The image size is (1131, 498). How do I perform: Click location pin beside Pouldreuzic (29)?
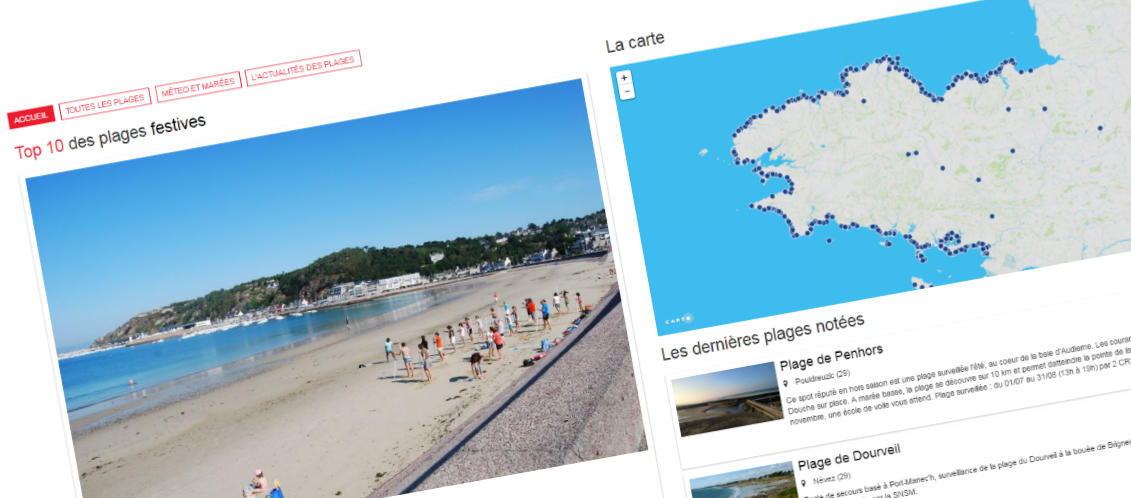click(x=786, y=383)
